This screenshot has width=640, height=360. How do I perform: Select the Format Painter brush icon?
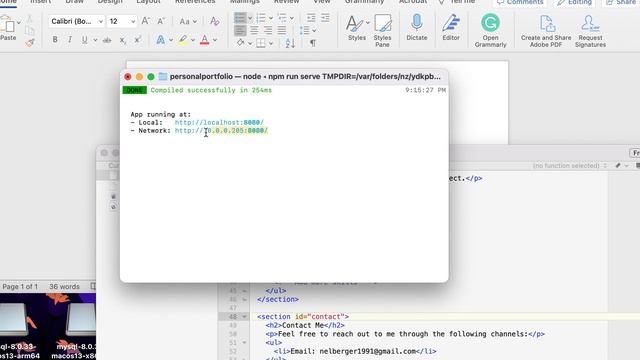[29, 42]
